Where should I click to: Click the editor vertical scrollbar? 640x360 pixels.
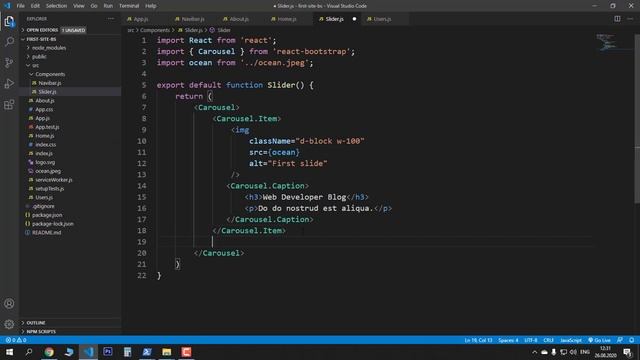[637, 118]
